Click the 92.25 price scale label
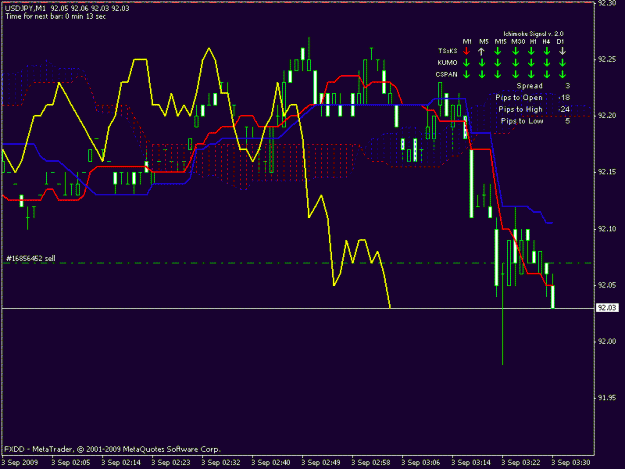This screenshot has width=625, height=469. 607,59
